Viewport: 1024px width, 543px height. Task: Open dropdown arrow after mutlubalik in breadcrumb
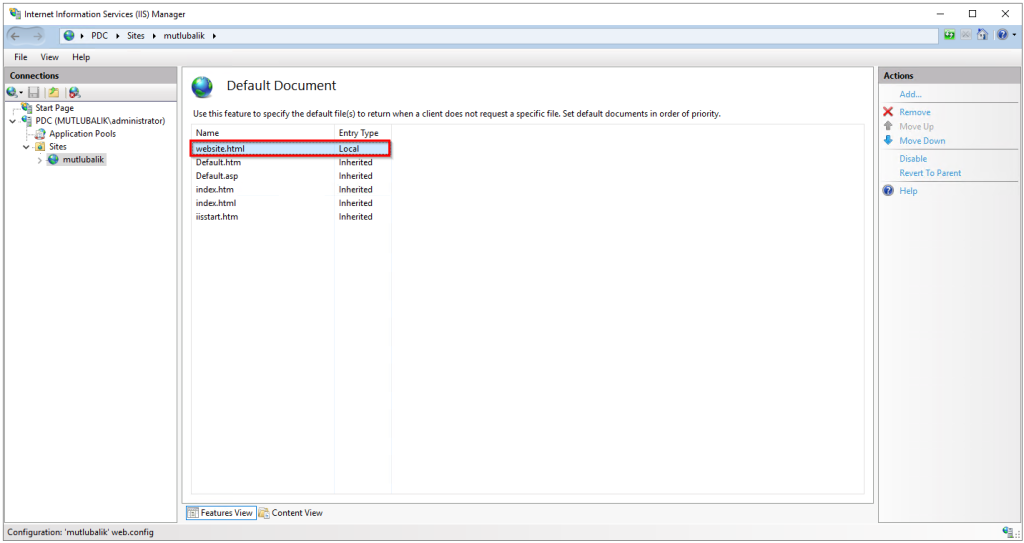coord(214,36)
